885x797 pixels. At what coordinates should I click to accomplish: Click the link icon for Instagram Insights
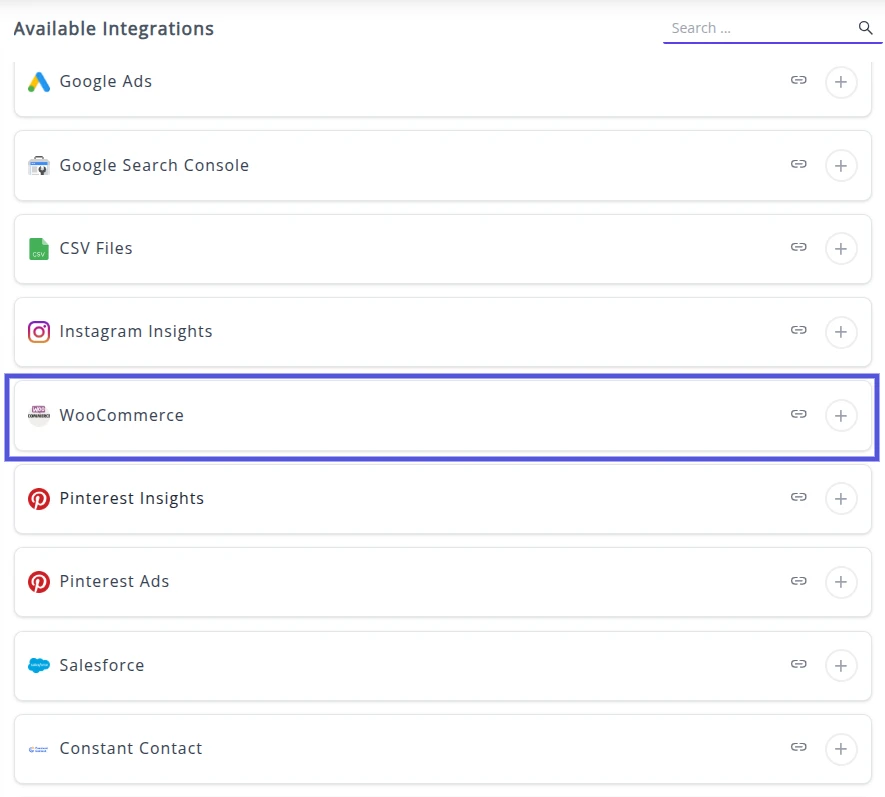tap(798, 330)
